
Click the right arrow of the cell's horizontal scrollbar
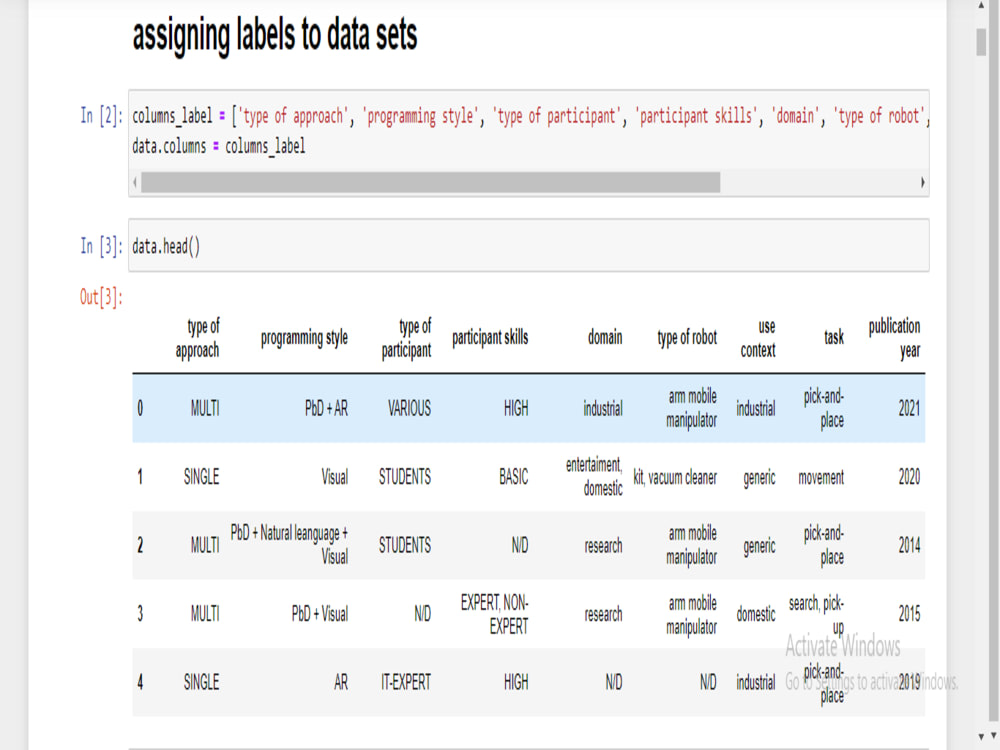pos(921,183)
